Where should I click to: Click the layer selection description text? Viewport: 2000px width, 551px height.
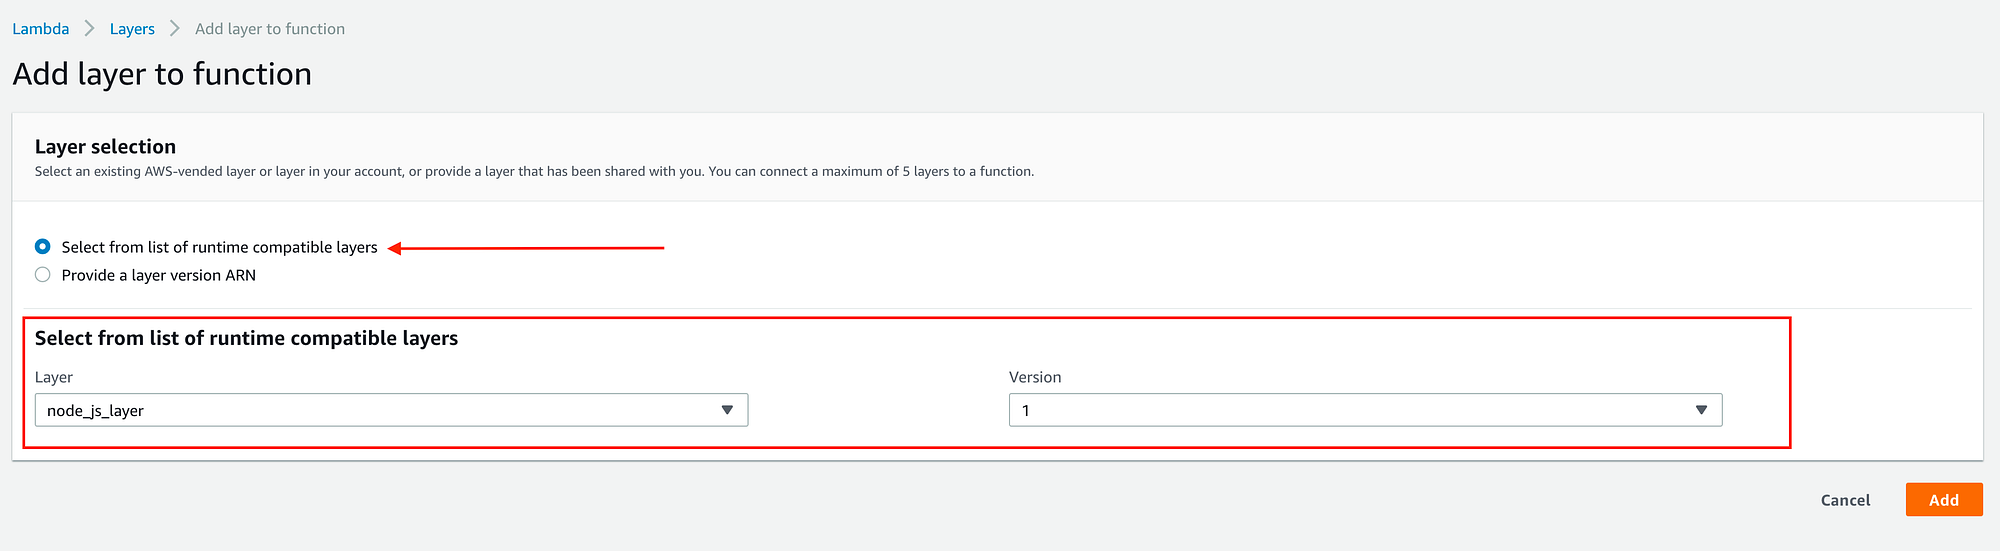click(534, 172)
